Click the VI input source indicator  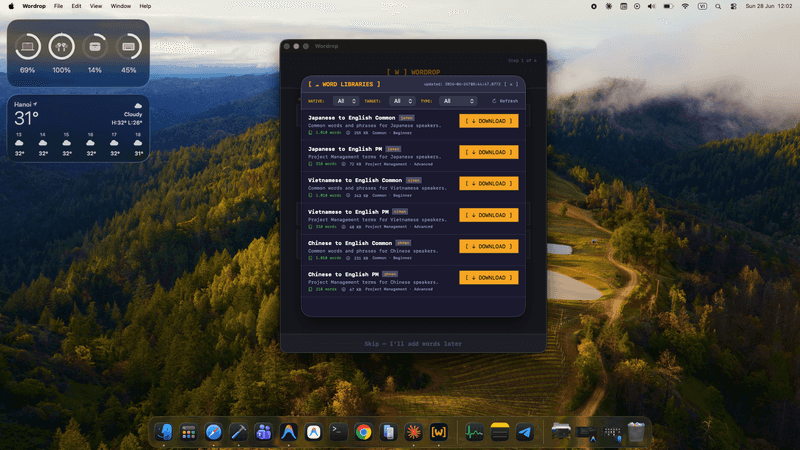(x=702, y=6)
